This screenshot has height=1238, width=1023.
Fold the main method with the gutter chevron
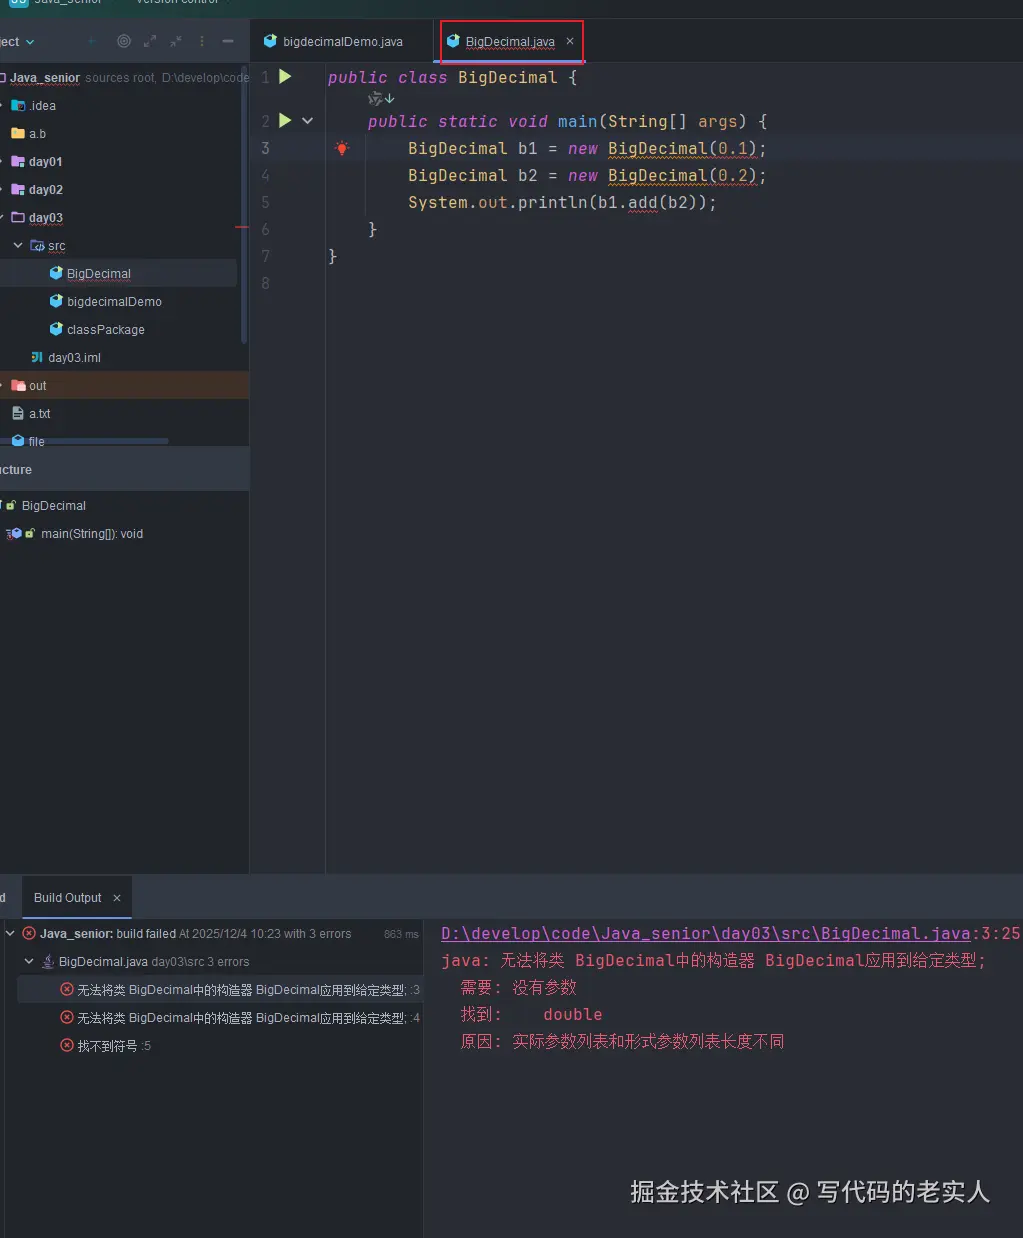click(307, 120)
